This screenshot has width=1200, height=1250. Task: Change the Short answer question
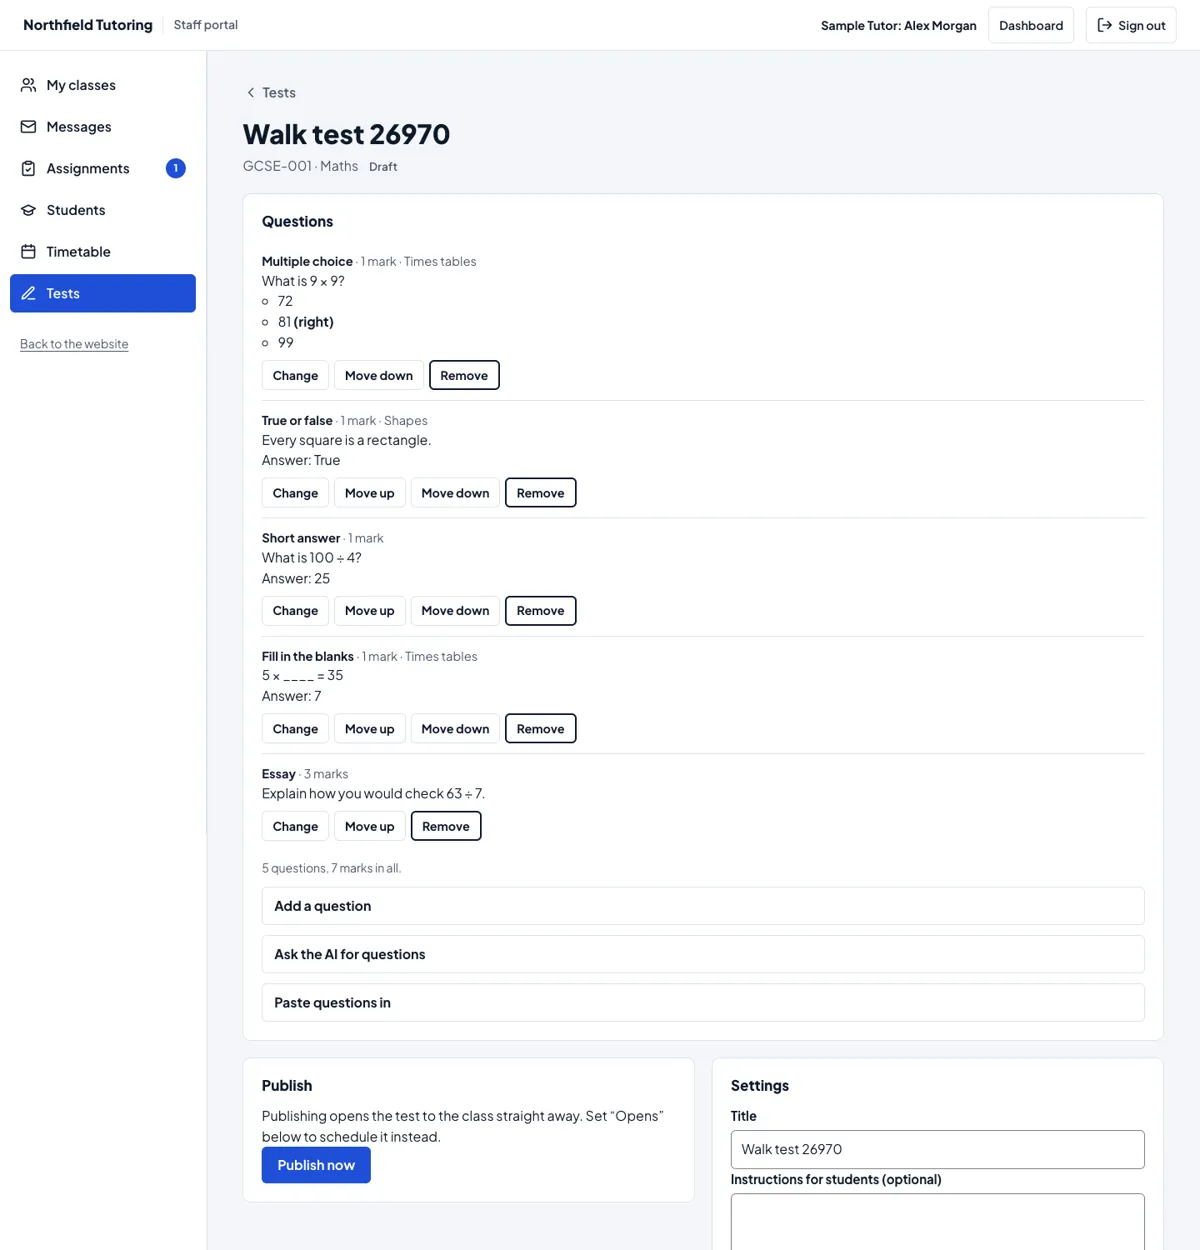click(x=295, y=611)
